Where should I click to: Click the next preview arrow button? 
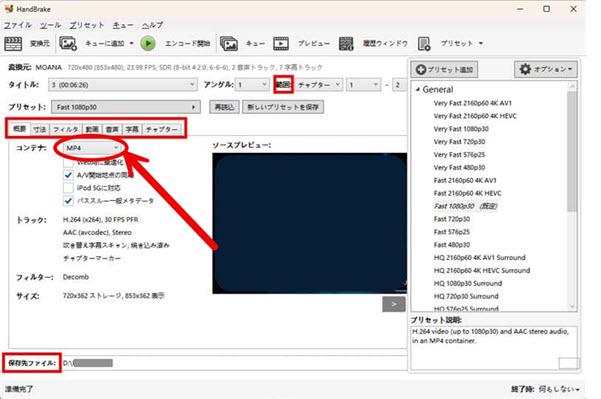tap(394, 304)
